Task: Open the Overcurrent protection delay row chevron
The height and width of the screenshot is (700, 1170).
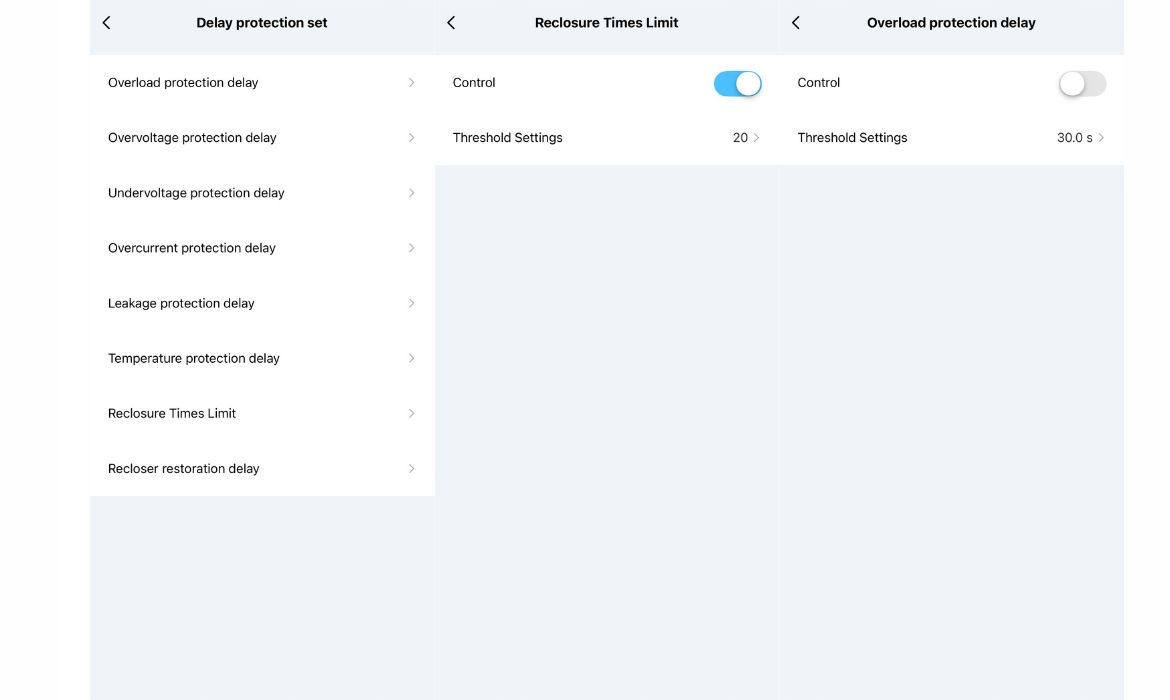Action: (x=411, y=248)
